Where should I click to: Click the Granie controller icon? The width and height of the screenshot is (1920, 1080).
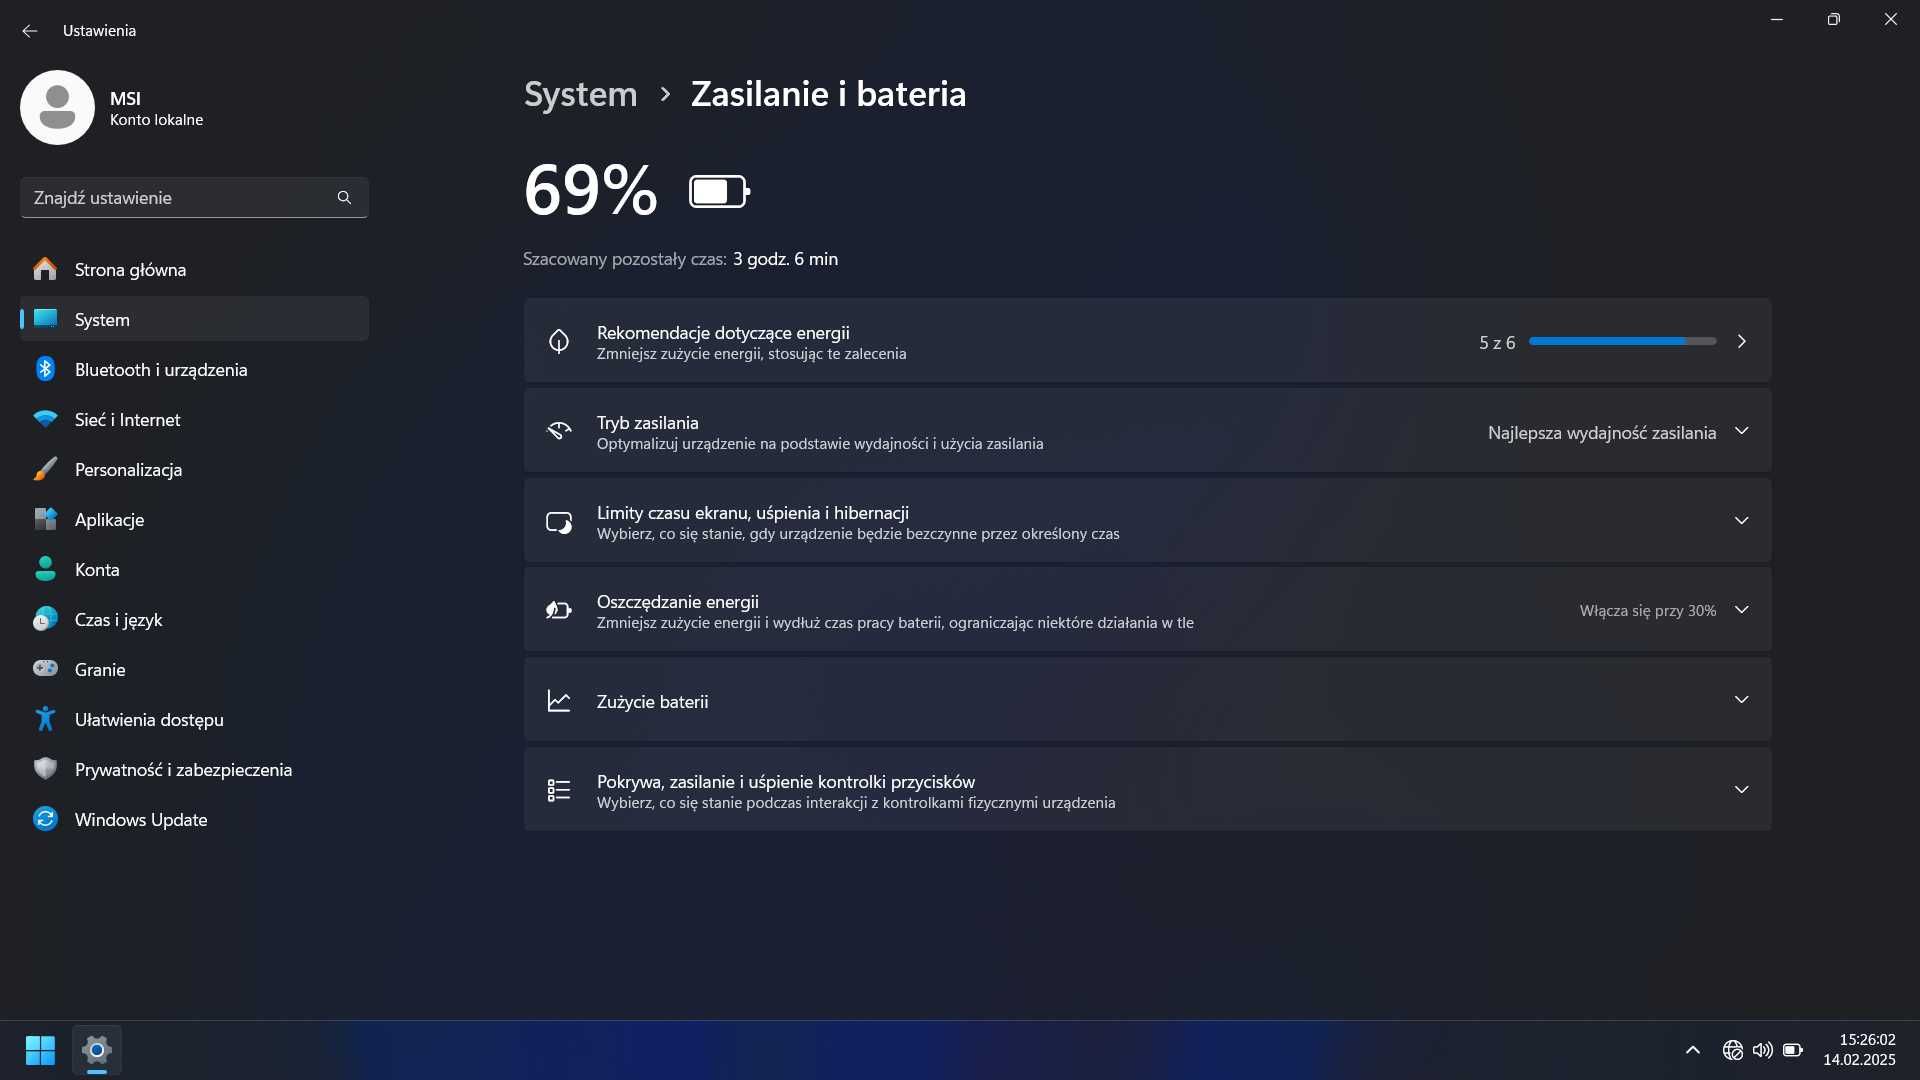pos(45,669)
